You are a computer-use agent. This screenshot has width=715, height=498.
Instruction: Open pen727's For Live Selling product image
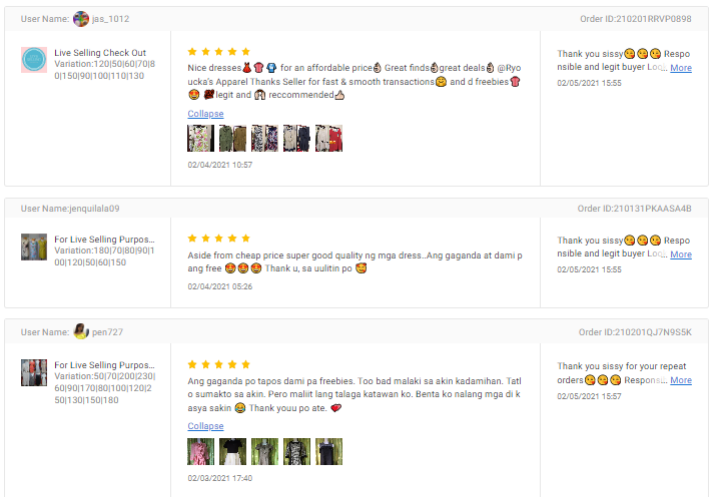coord(34,373)
